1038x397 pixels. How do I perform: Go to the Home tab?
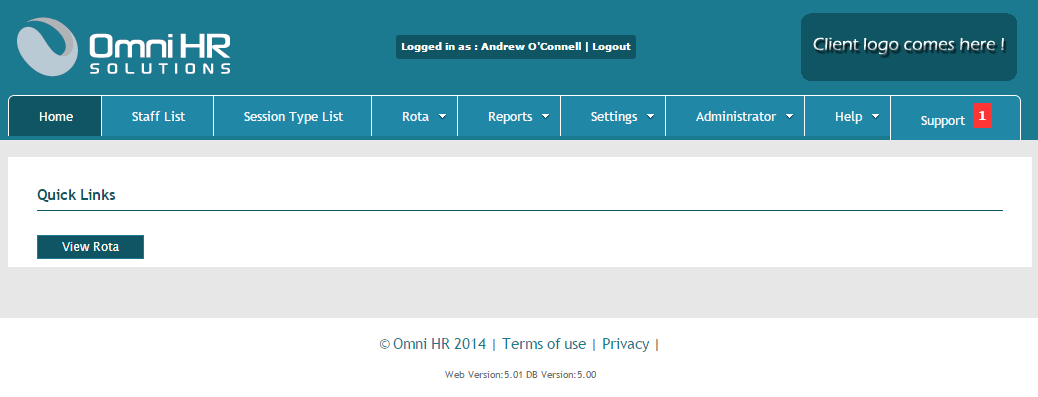pos(56,116)
